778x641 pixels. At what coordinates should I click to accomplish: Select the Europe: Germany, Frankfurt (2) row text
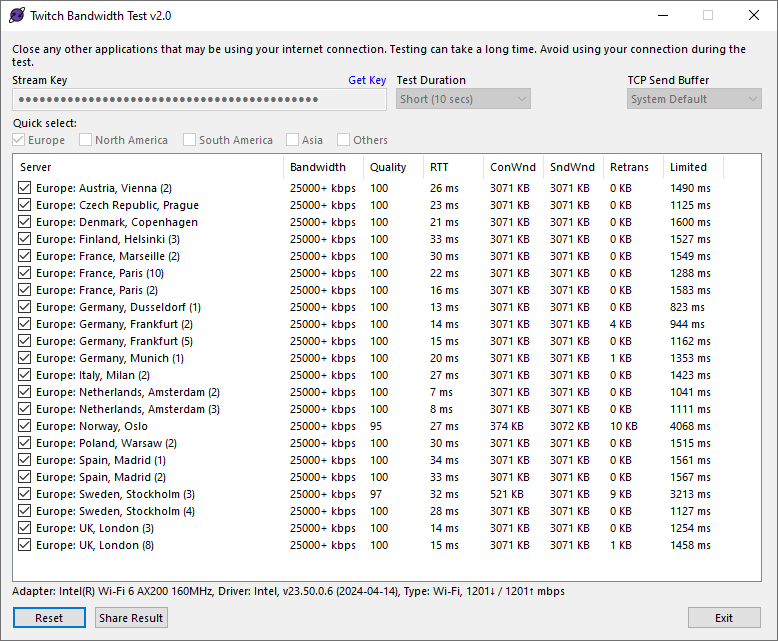pyautogui.click(x=114, y=324)
